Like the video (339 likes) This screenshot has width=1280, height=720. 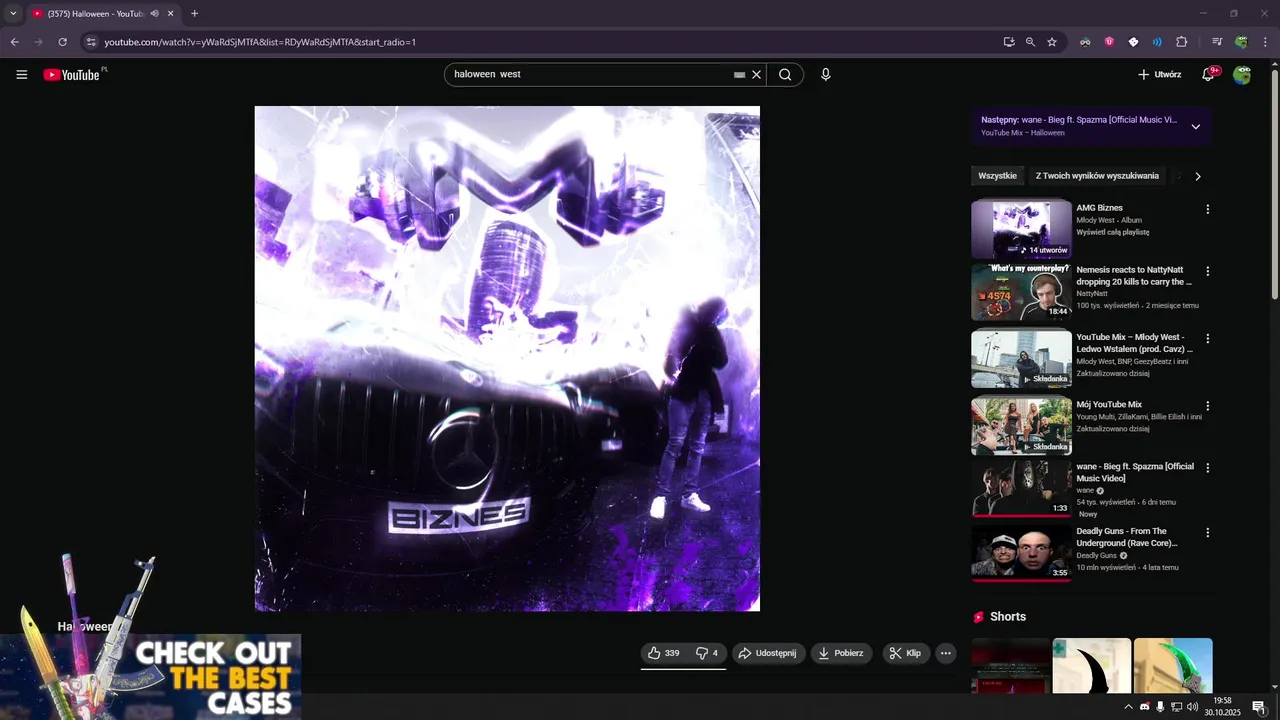pos(664,653)
